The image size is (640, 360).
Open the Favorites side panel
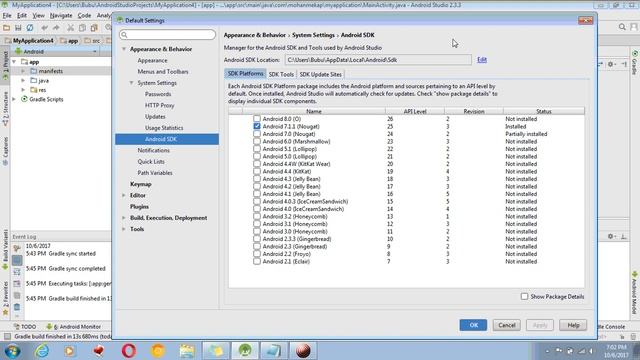pos(5,298)
